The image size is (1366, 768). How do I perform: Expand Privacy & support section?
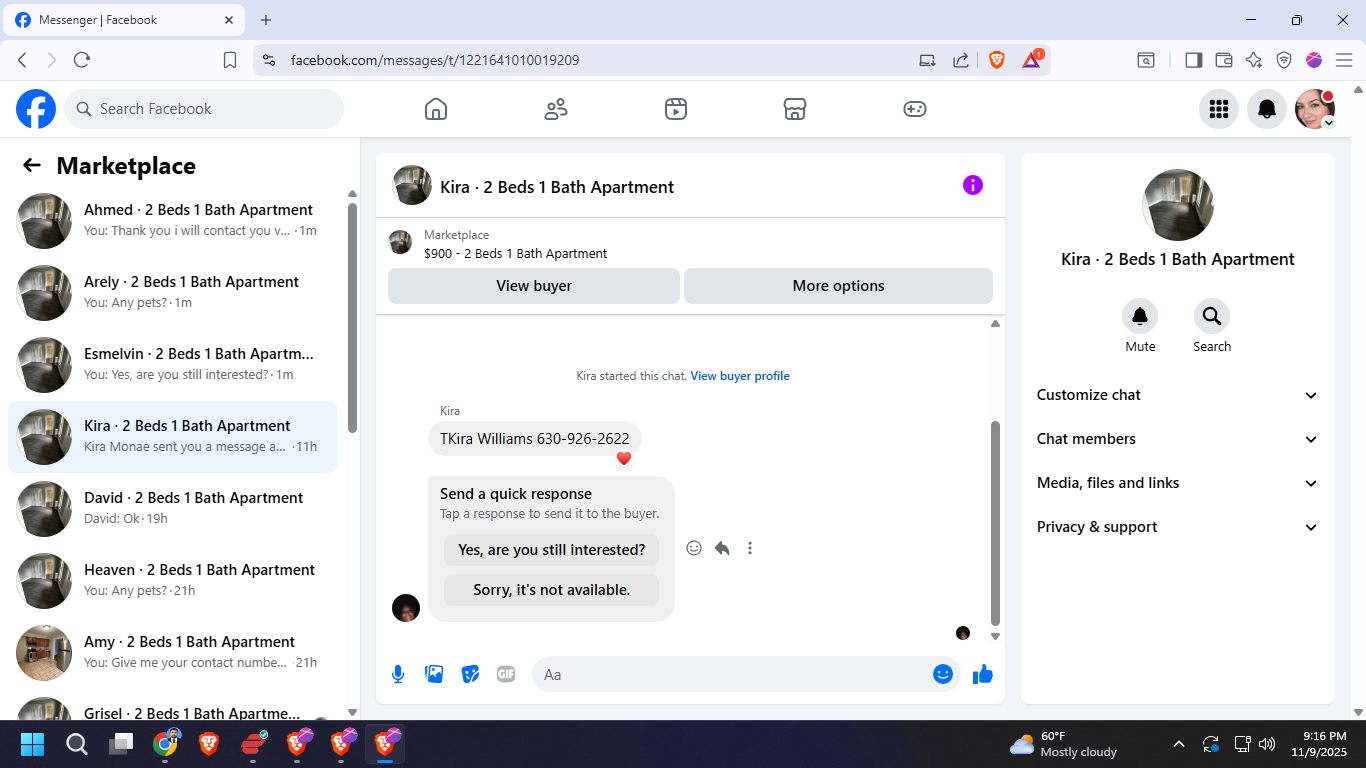pyautogui.click(x=1178, y=527)
